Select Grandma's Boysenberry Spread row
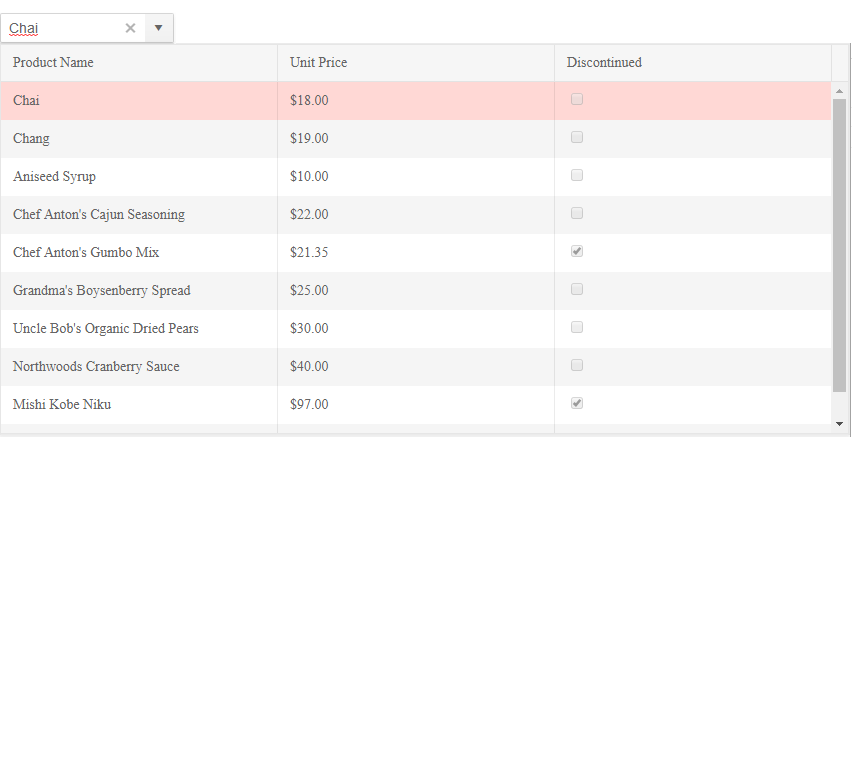 click(x=416, y=291)
